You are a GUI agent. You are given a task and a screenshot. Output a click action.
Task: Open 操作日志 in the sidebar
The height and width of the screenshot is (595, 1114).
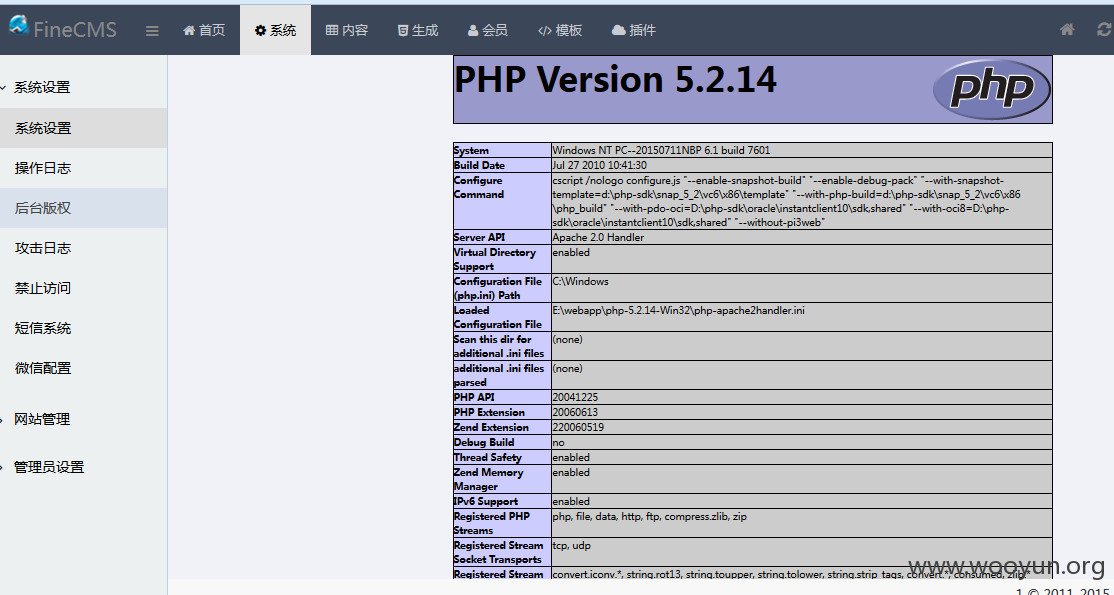84,168
